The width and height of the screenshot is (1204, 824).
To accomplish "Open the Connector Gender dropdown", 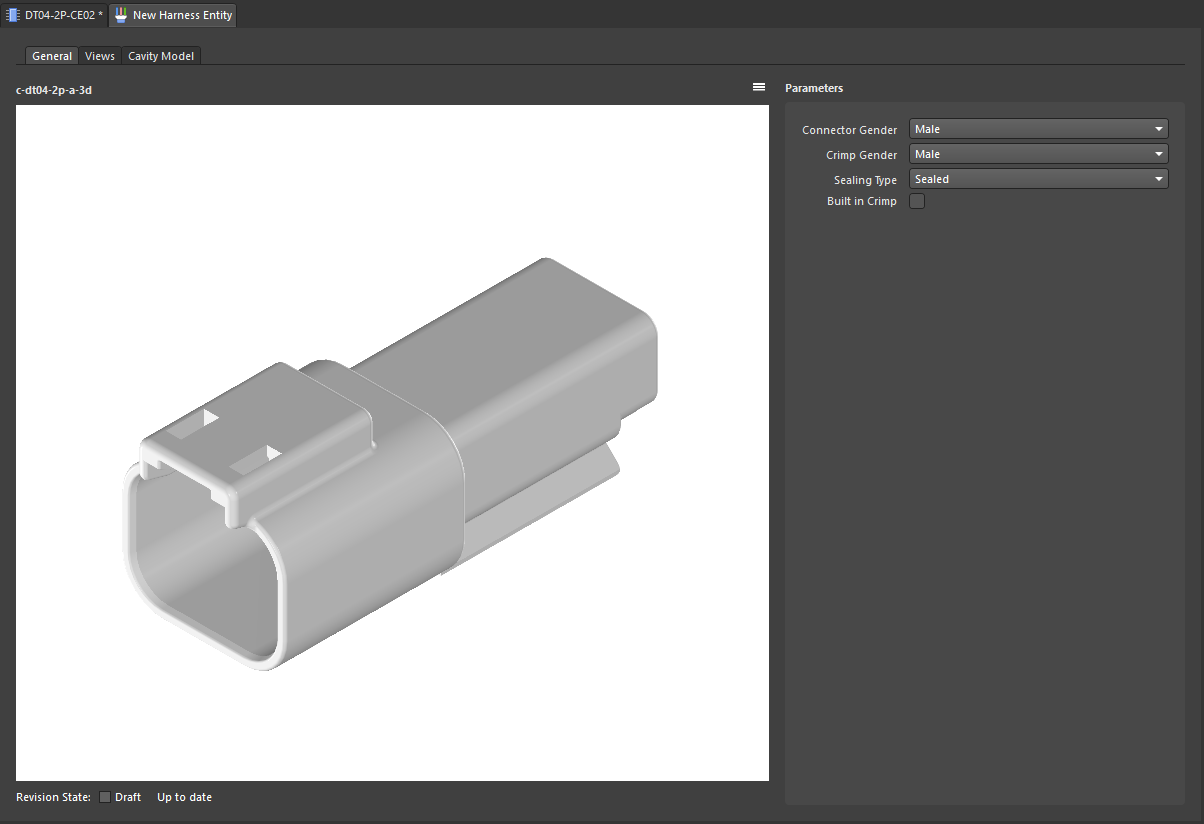I will pyautogui.click(x=1038, y=129).
